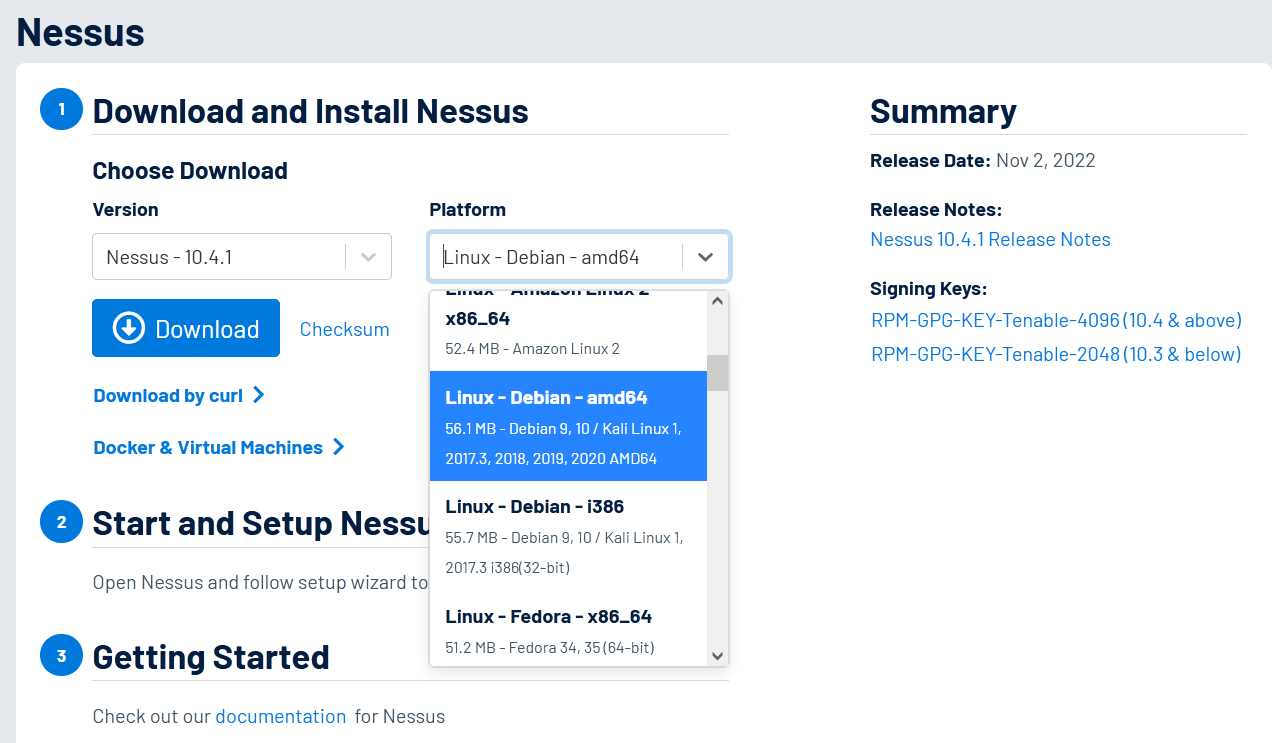Screen dimensions: 1272x743
Task: Click the Platform dropdown chevron arrow
Action: (706, 257)
